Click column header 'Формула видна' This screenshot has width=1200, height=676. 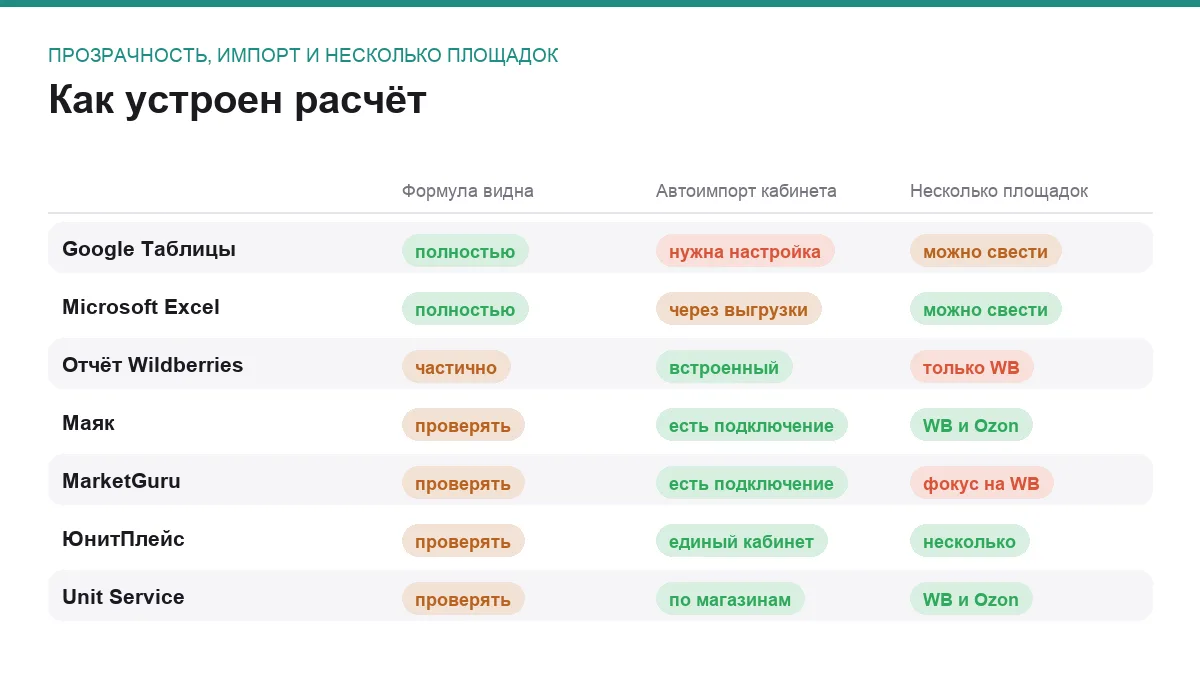467,191
